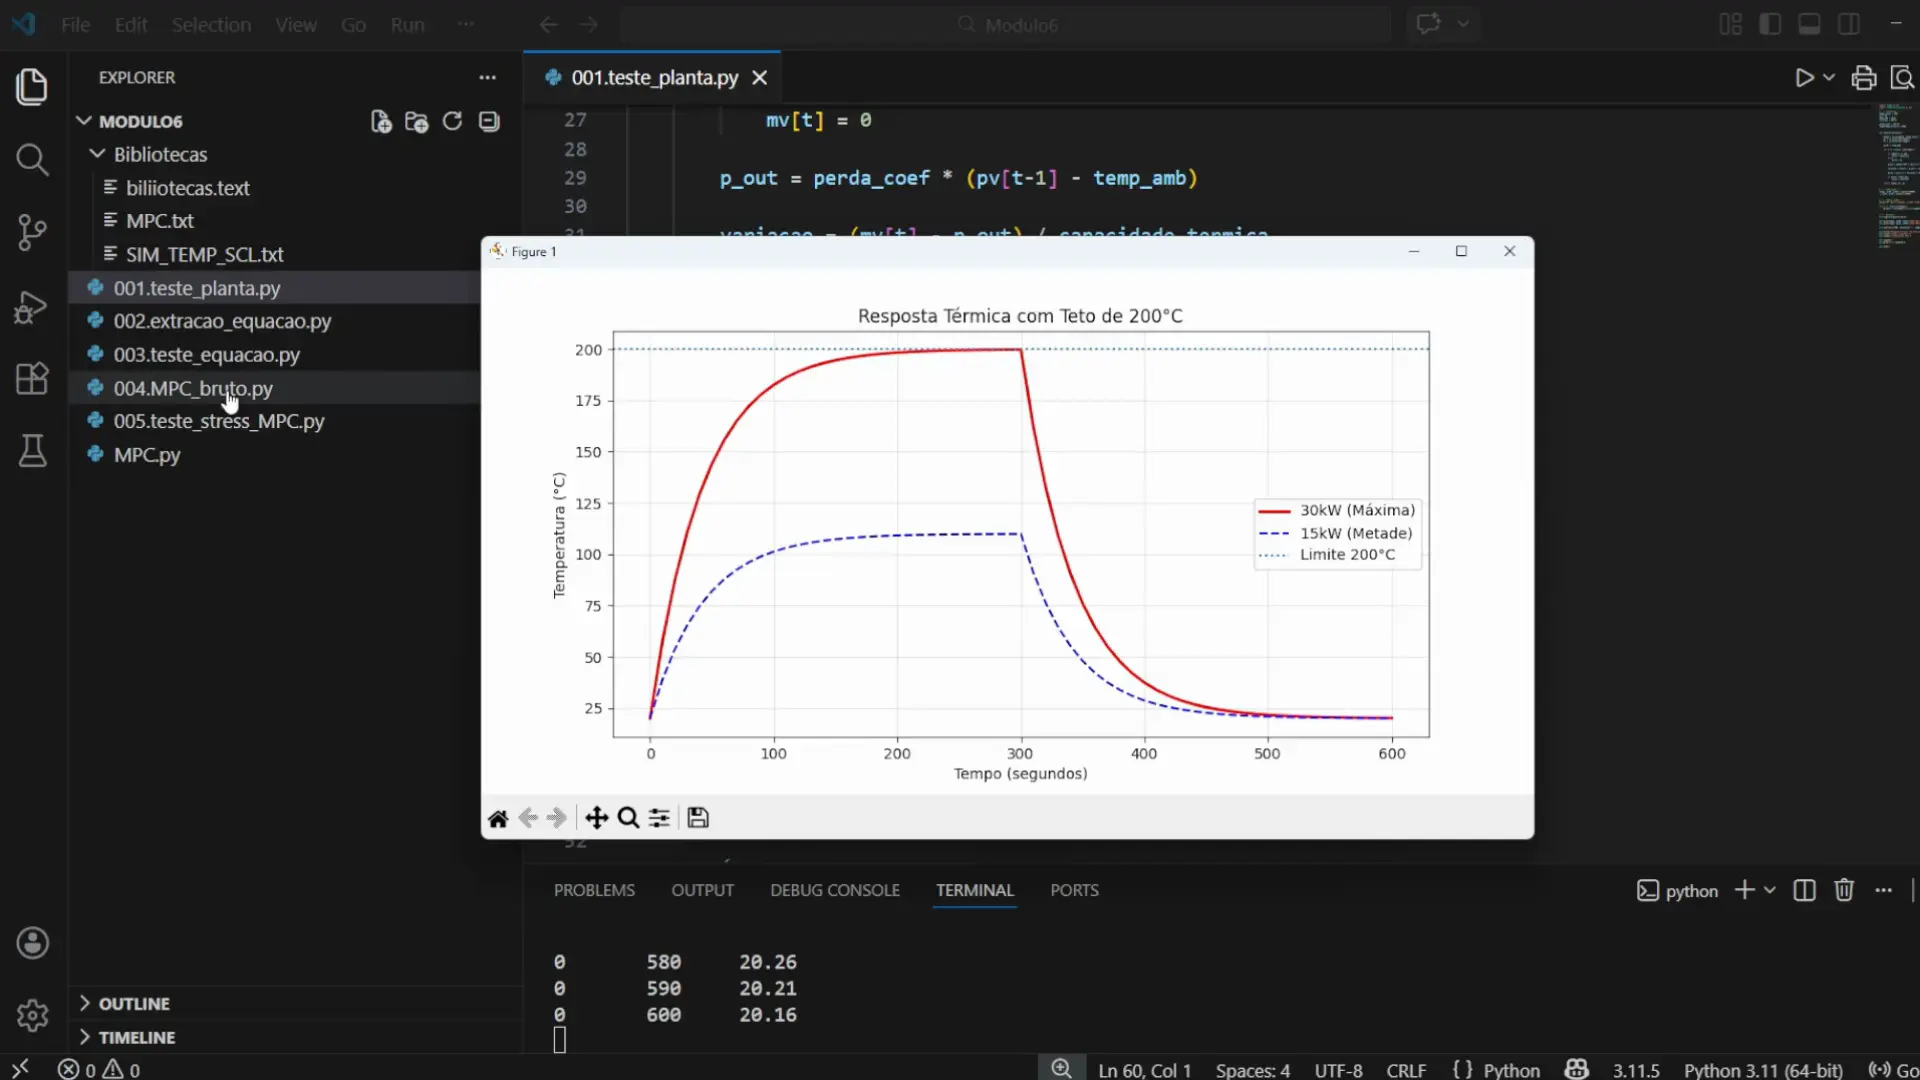Toggle the secondary side bar layout
The height and width of the screenshot is (1080, 1920).
(1849, 24)
